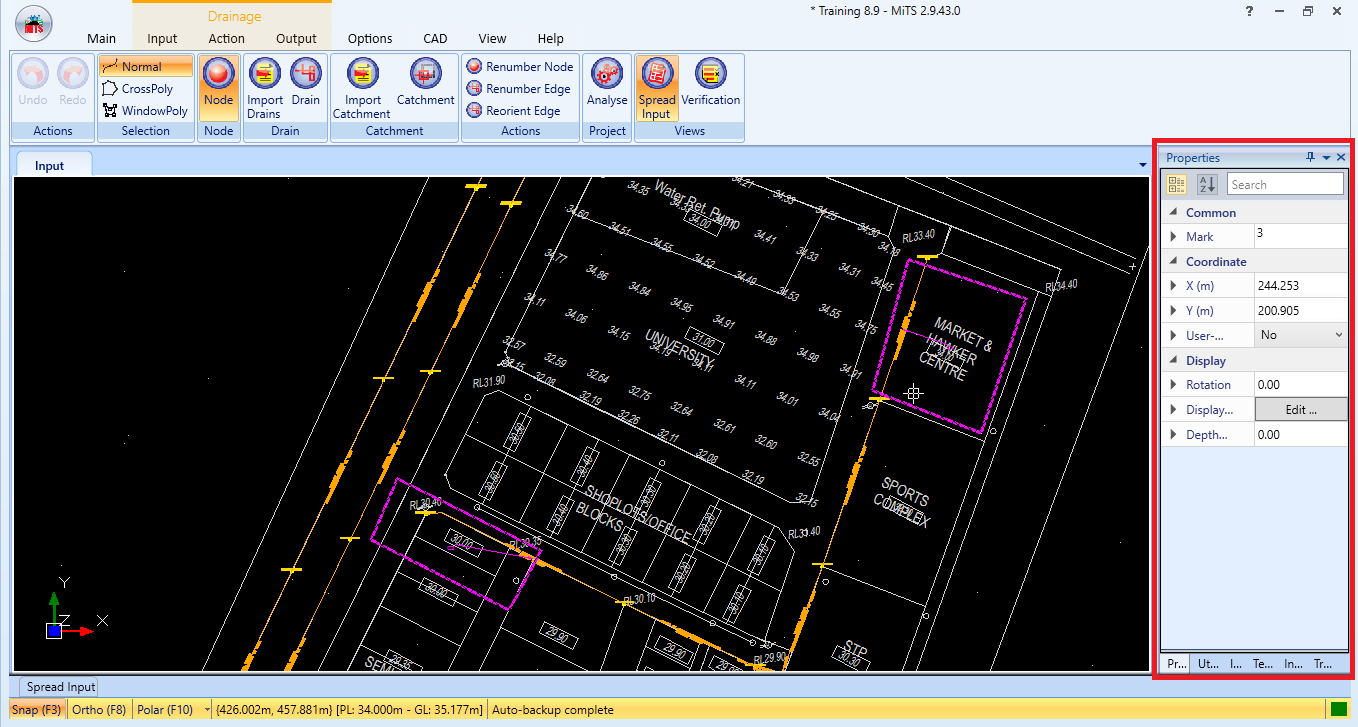Click the green status indicator square

click(1338, 710)
